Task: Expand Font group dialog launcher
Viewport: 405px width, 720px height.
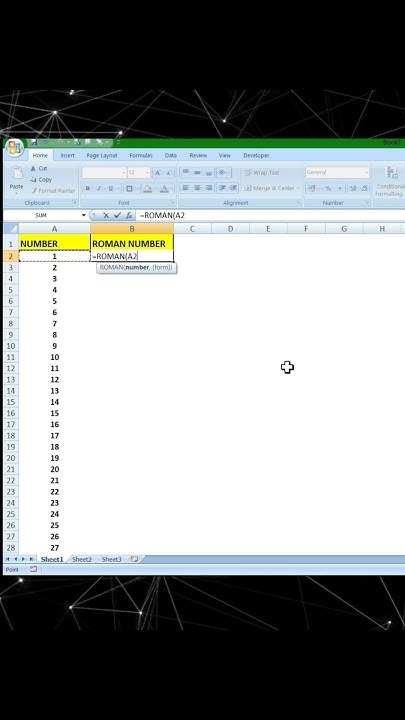Action: pyautogui.click(x=173, y=202)
